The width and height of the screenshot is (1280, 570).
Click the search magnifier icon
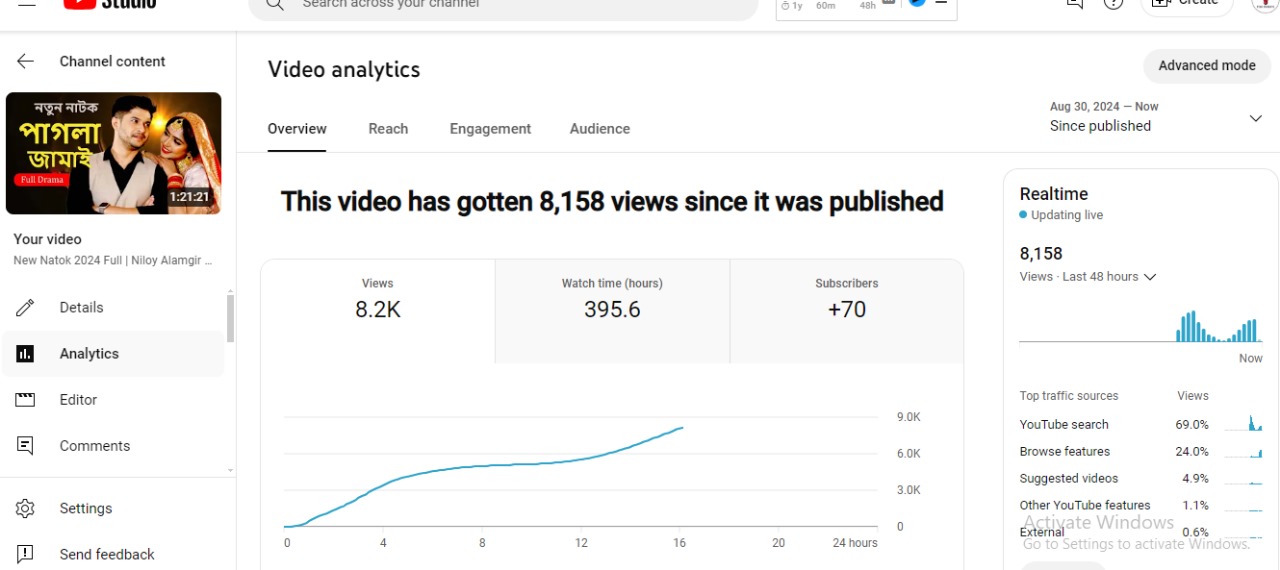274,5
